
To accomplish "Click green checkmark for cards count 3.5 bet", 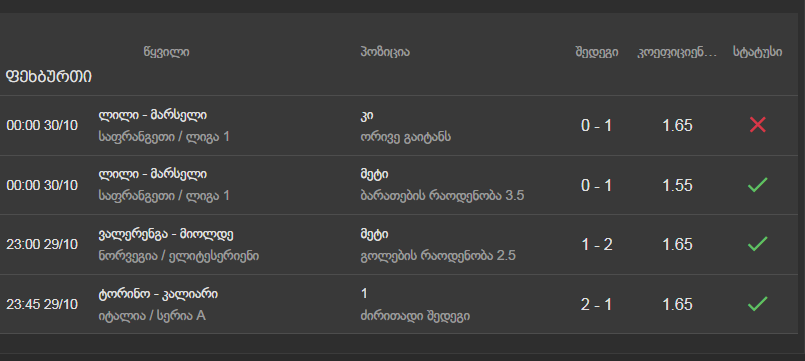I will click(x=757, y=184).
